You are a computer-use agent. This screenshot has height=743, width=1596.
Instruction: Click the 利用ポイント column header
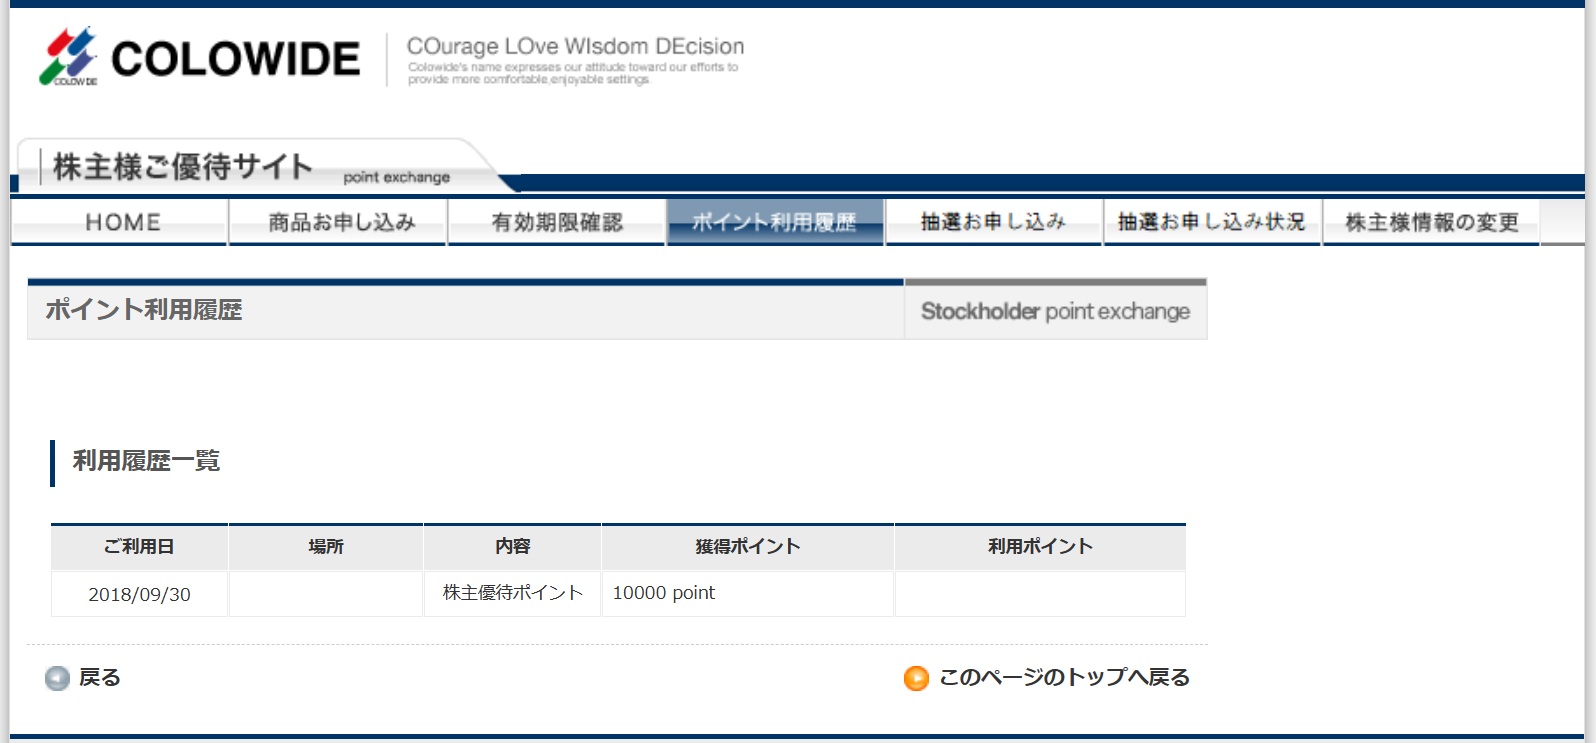1040,547
